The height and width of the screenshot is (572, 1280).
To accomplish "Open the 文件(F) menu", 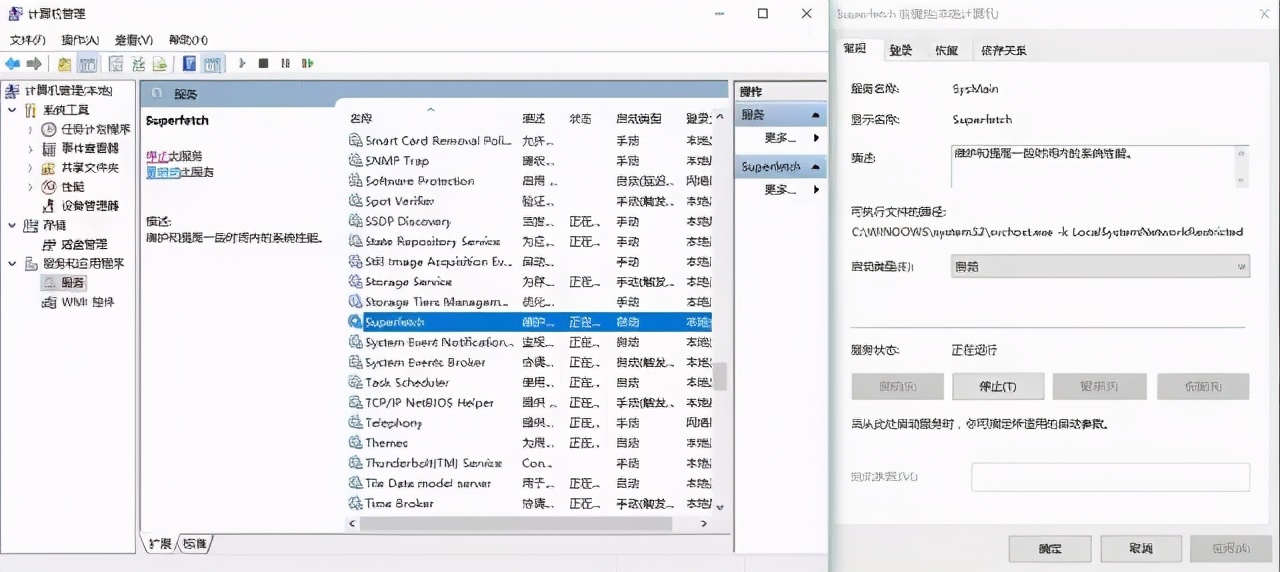I will (x=28, y=40).
